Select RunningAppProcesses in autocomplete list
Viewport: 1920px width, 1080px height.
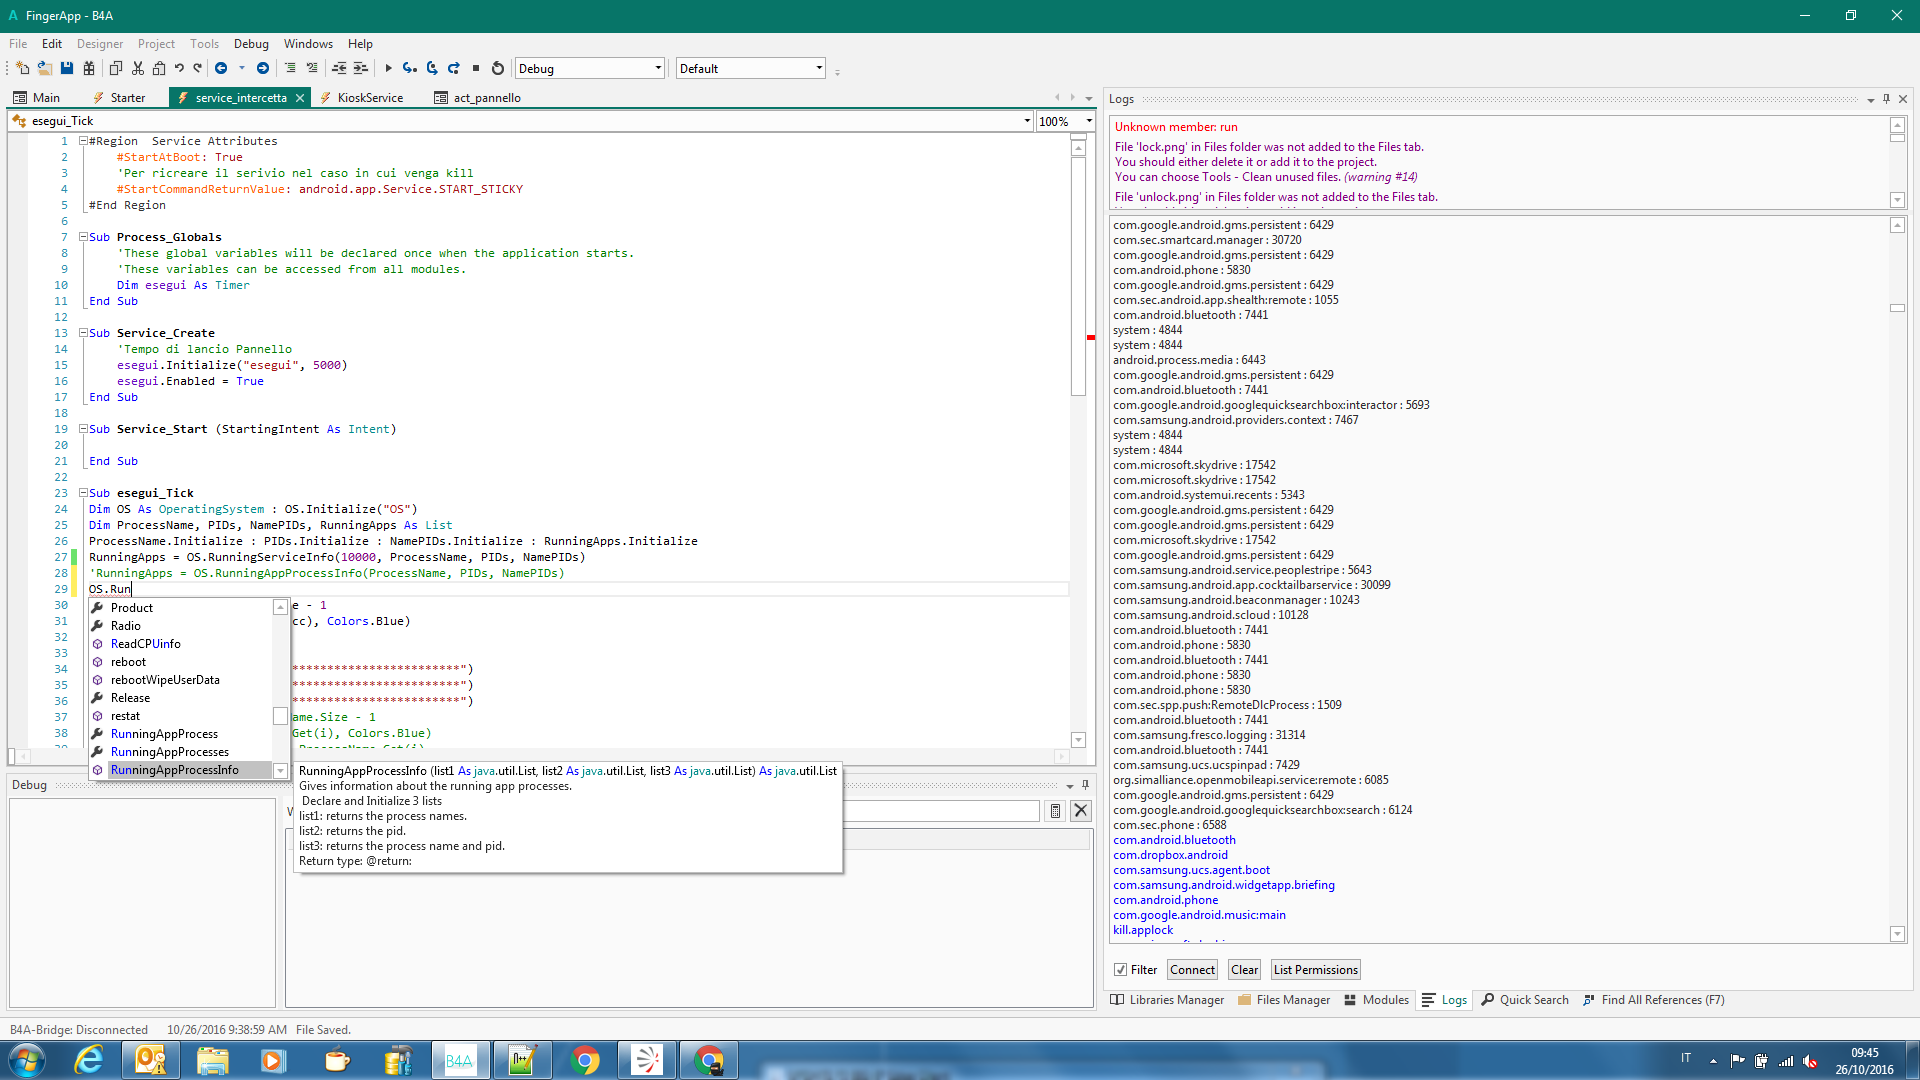[170, 752]
